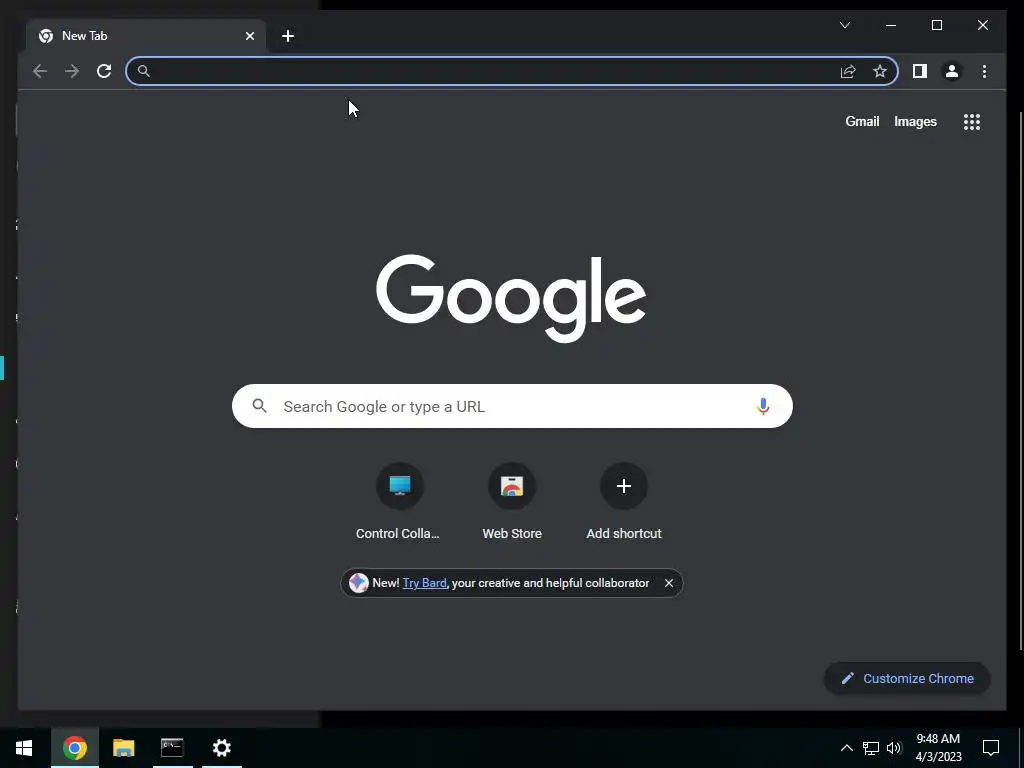Close the New Tab tab
This screenshot has height=768, width=1024.
[x=249, y=36]
